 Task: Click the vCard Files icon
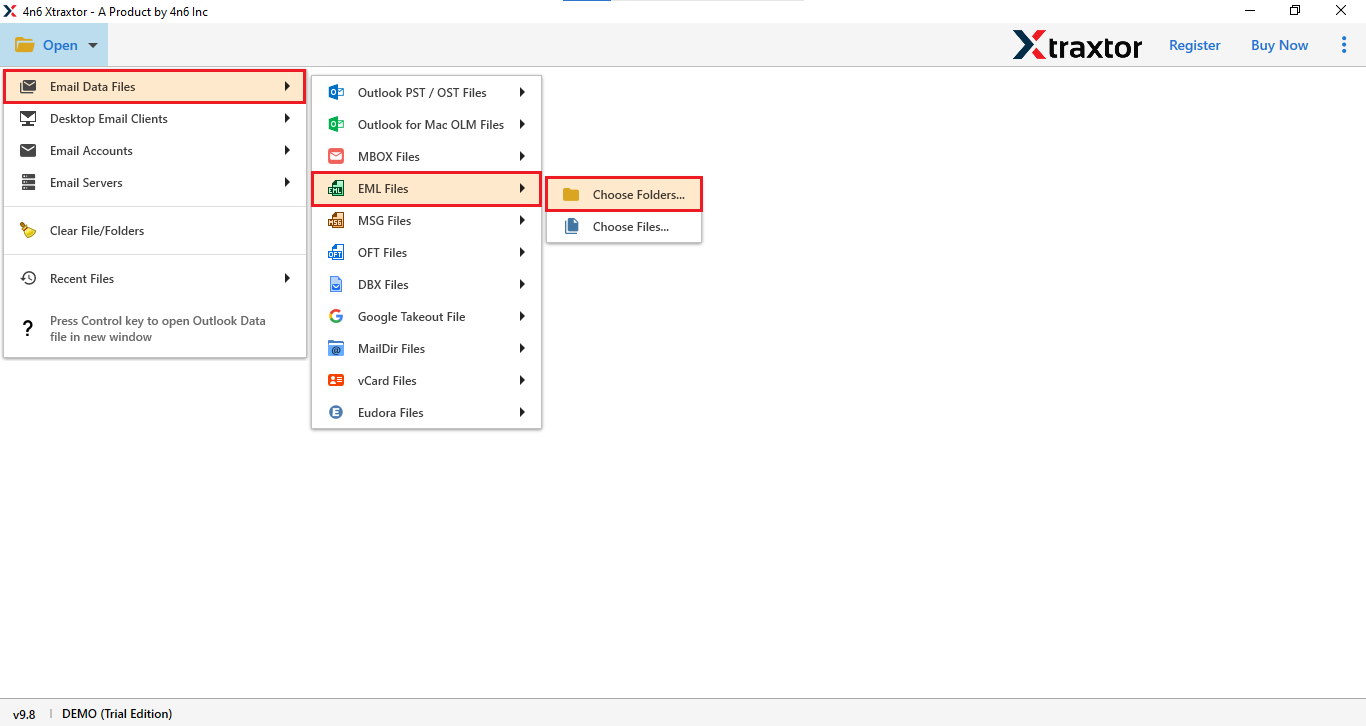336,380
